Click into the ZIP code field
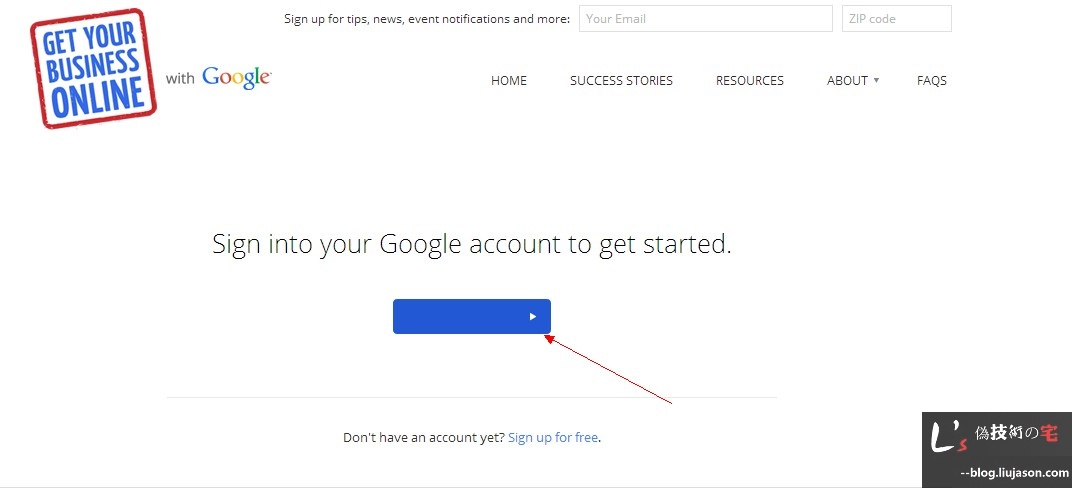 896,19
